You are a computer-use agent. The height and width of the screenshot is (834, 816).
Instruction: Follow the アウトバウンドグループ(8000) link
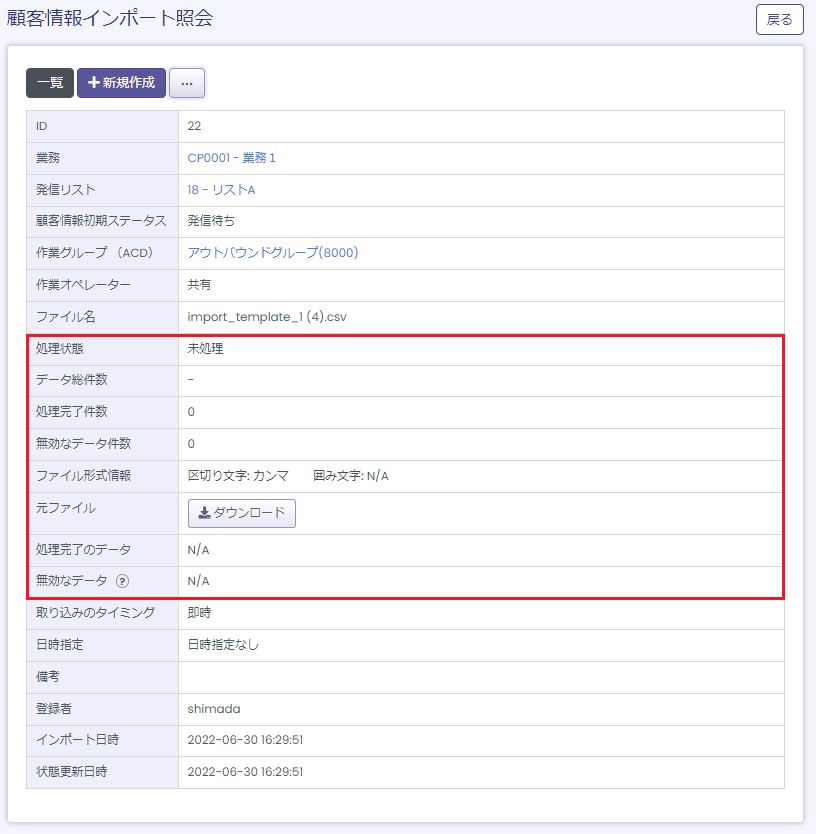pos(272,253)
